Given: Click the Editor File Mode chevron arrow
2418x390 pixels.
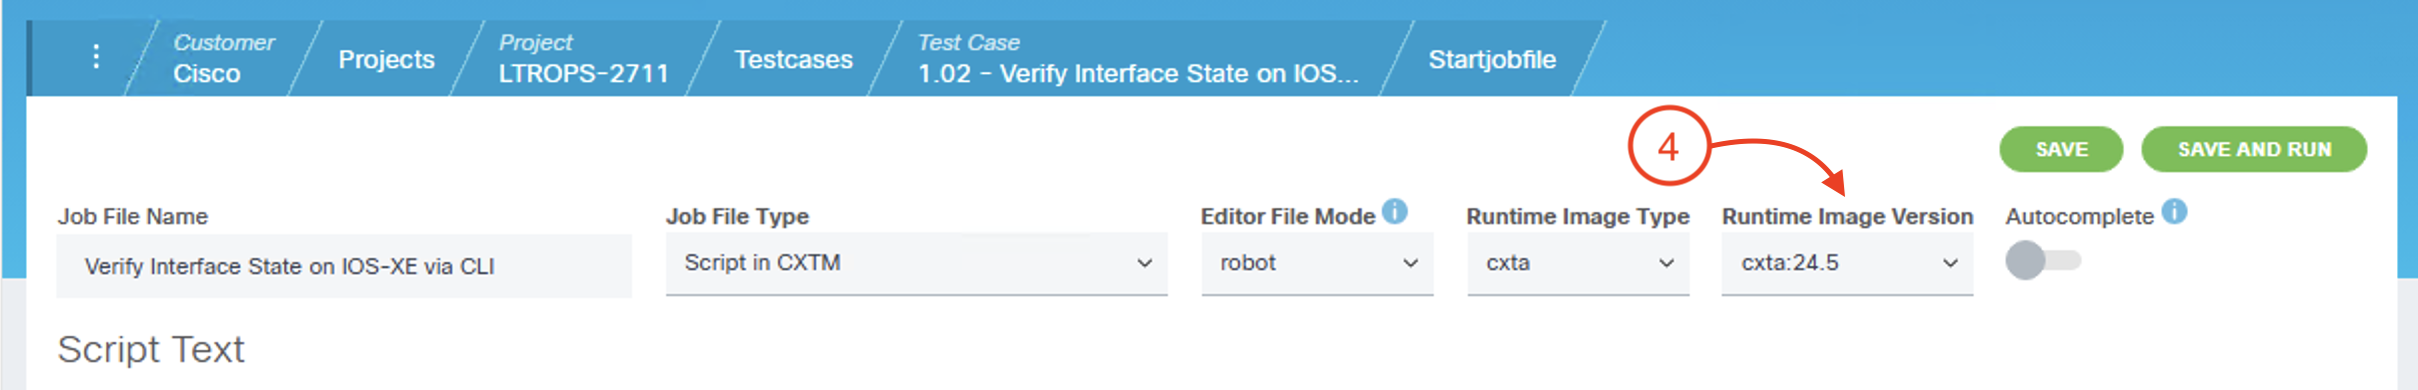Looking at the screenshot, I should coord(1410,263).
